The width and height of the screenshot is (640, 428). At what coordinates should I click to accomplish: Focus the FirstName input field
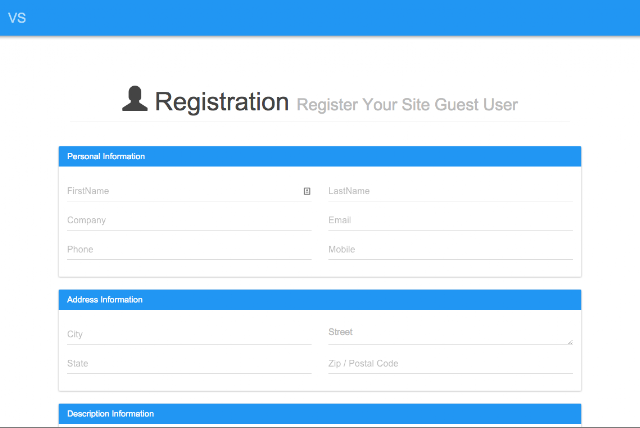(189, 191)
